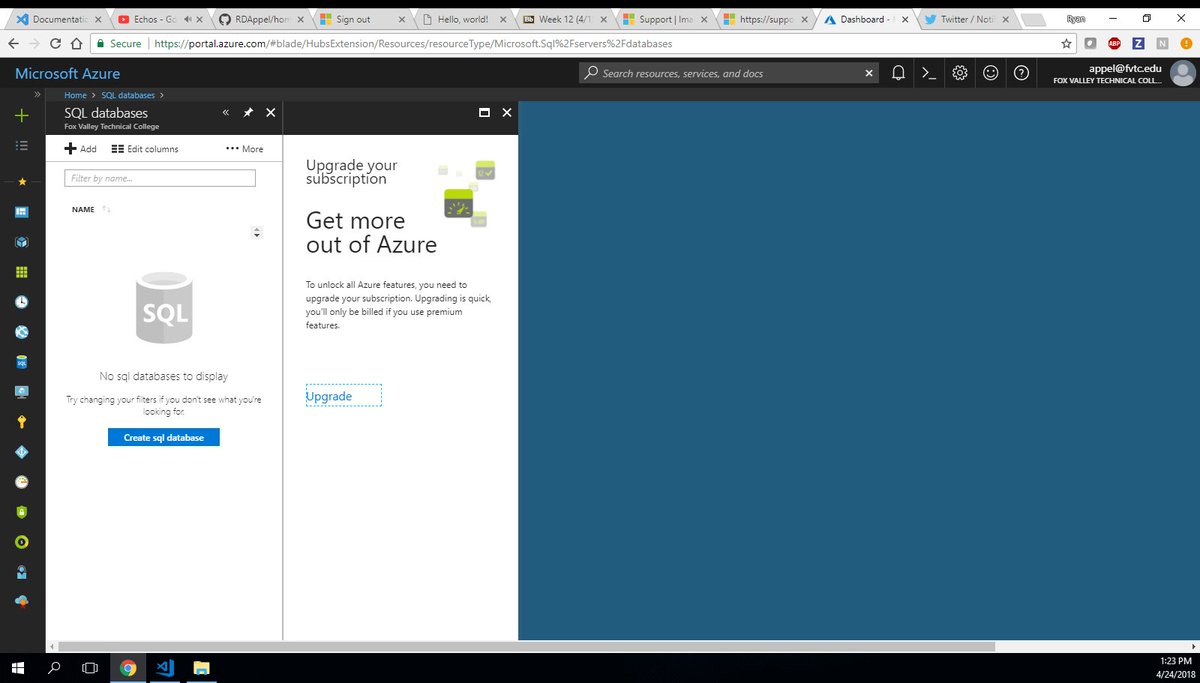Open File Explorer from the taskbar
The width and height of the screenshot is (1200, 683).
click(200, 668)
